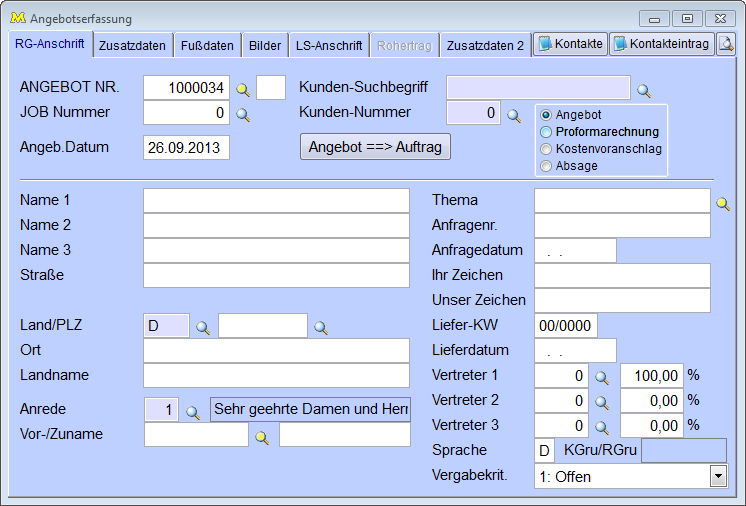Image resolution: width=746 pixels, height=506 pixels.
Task: Click the country lookup icon beside D
Action: point(202,327)
